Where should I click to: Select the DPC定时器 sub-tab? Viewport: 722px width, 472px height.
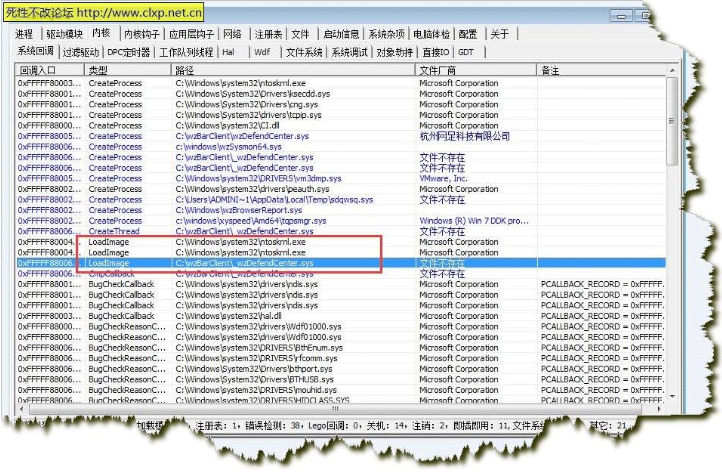point(129,51)
